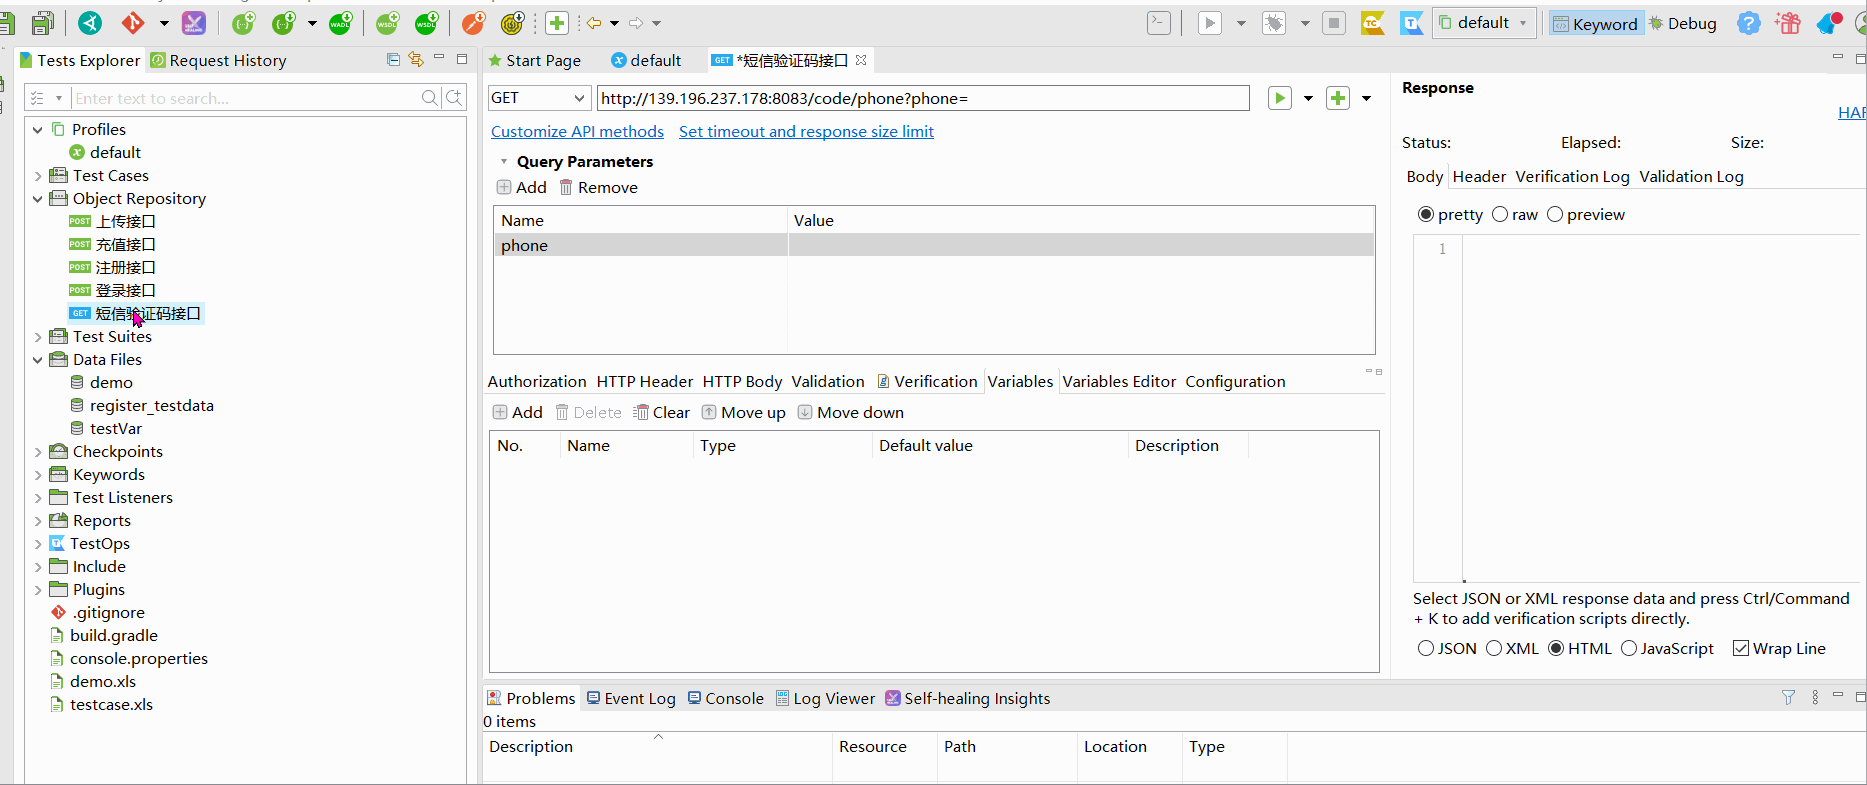
Task: Collapse the Query Parameters section
Action: click(504, 162)
